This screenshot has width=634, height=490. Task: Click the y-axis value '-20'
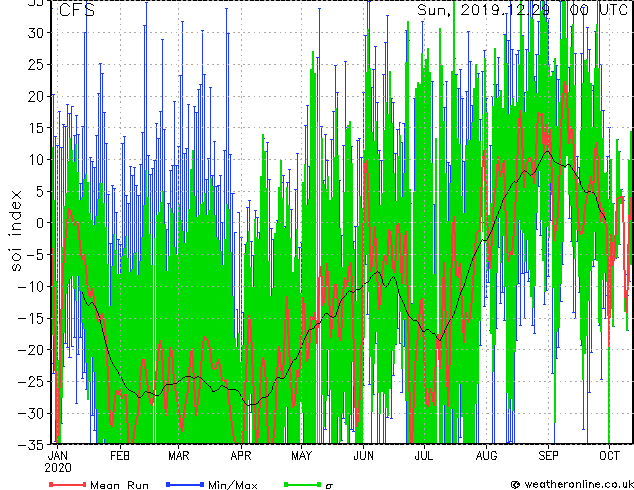(x=31, y=350)
